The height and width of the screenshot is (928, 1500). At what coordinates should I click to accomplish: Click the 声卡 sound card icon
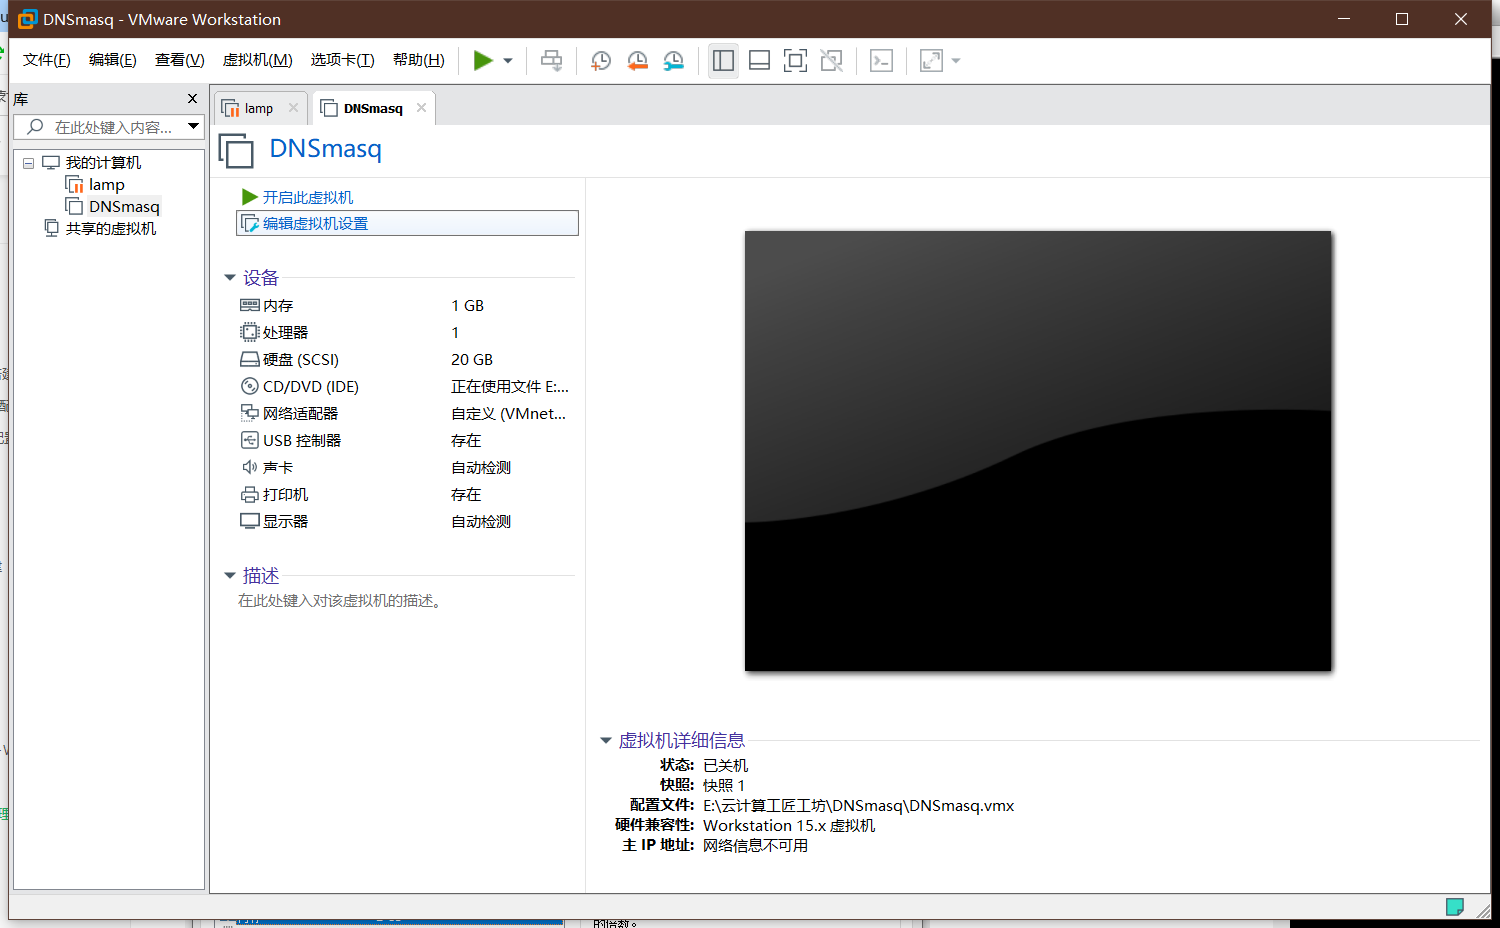point(250,467)
